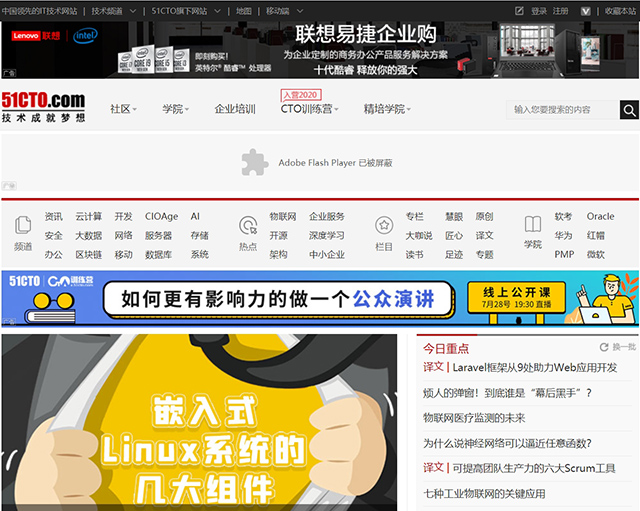Click inside the search input field
The image size is (640, 511).
563,110
